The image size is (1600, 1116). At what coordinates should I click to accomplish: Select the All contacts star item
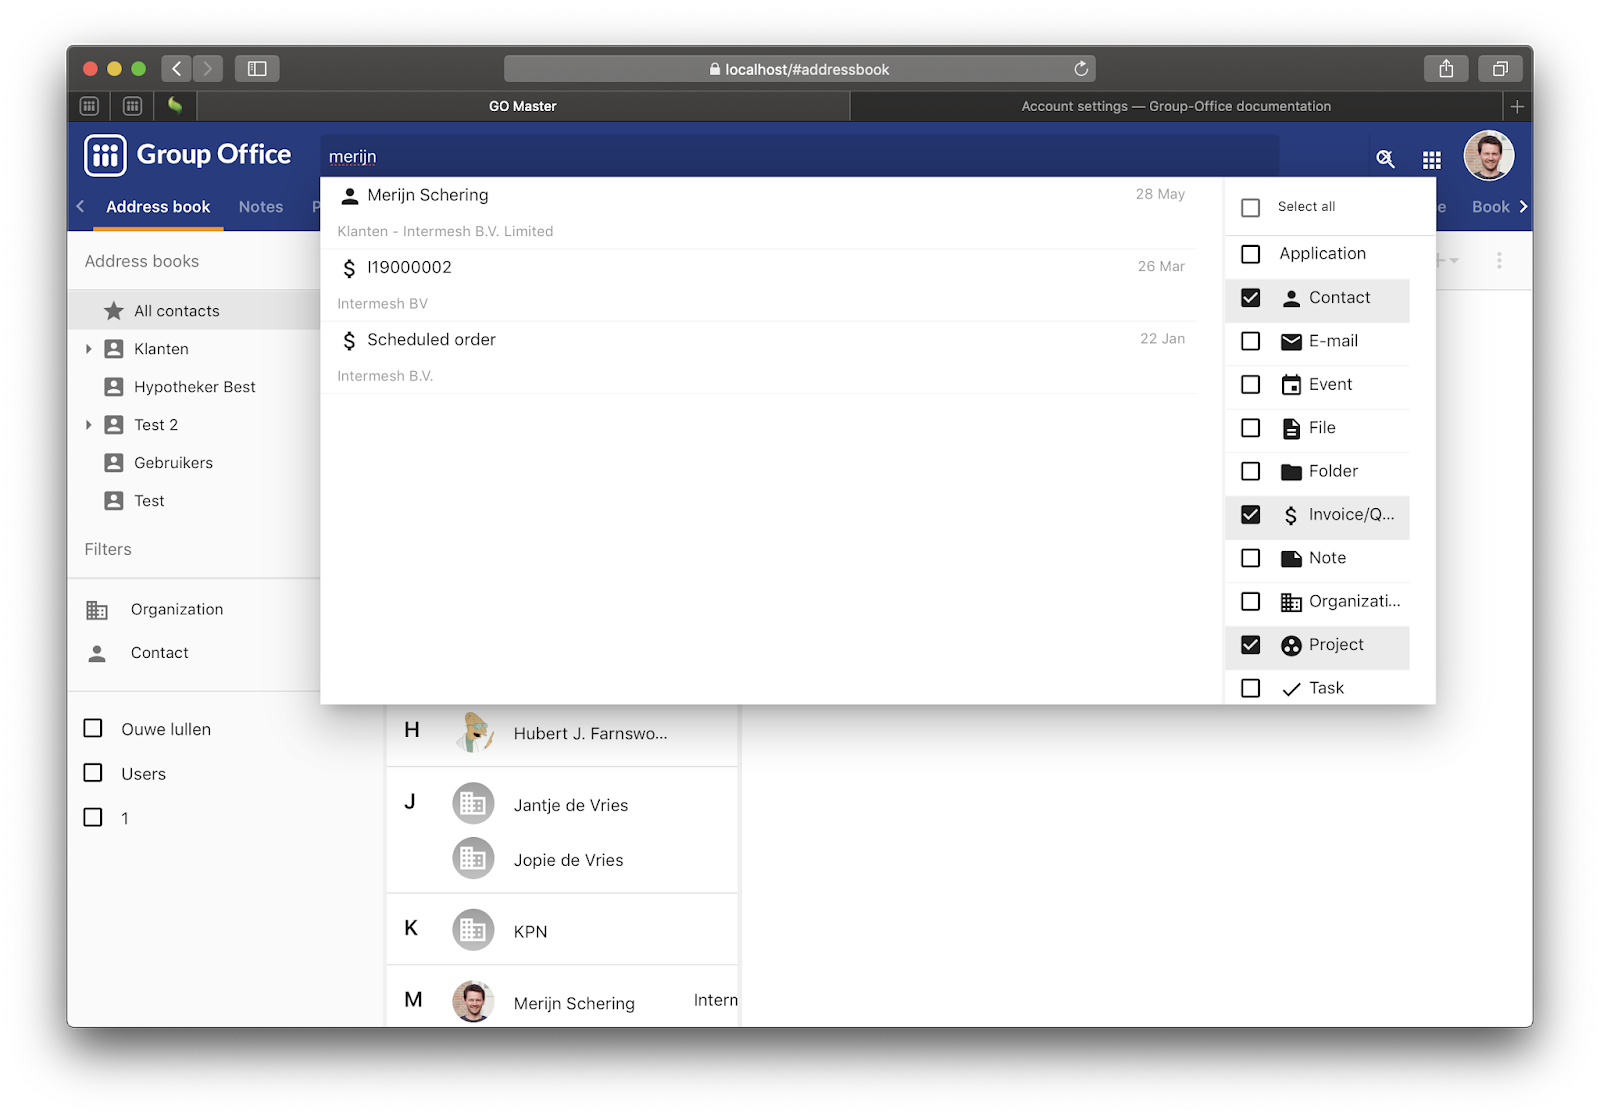tap(176, 311)
